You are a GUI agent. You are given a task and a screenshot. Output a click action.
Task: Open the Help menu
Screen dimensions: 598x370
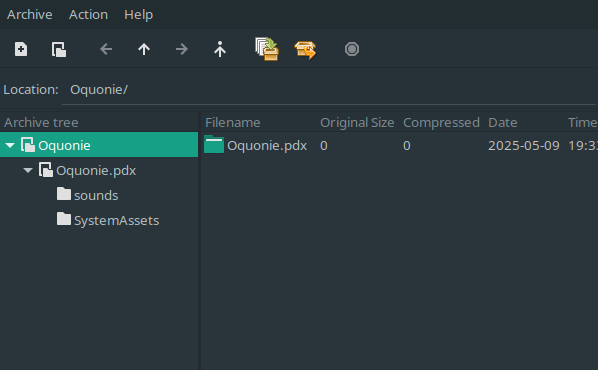138,14
